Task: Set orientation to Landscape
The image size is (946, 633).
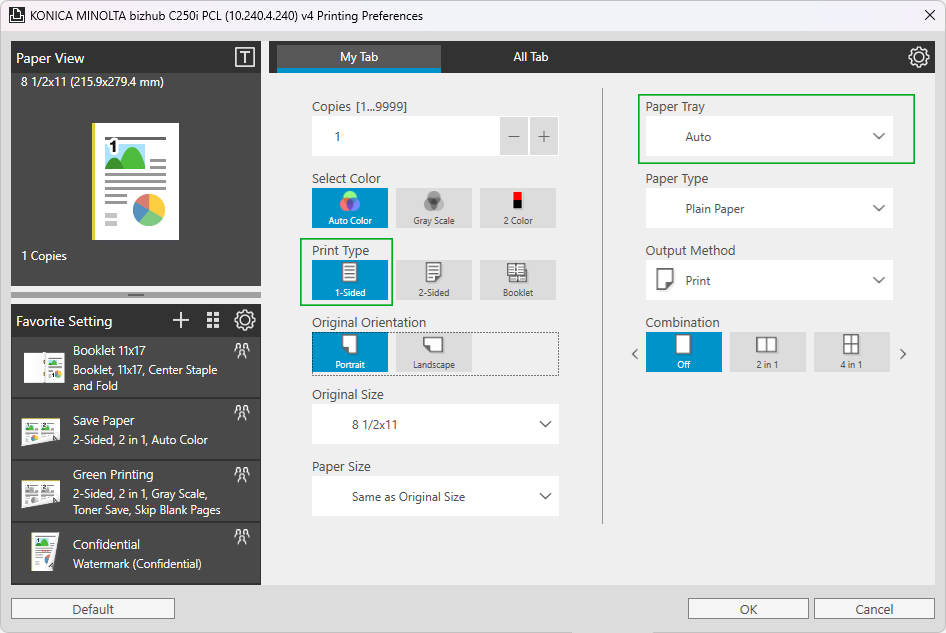Action: tap(433, 352)
